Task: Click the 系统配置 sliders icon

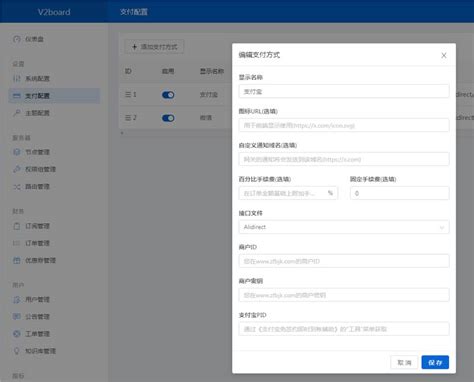Action: (x=17, y=78)
